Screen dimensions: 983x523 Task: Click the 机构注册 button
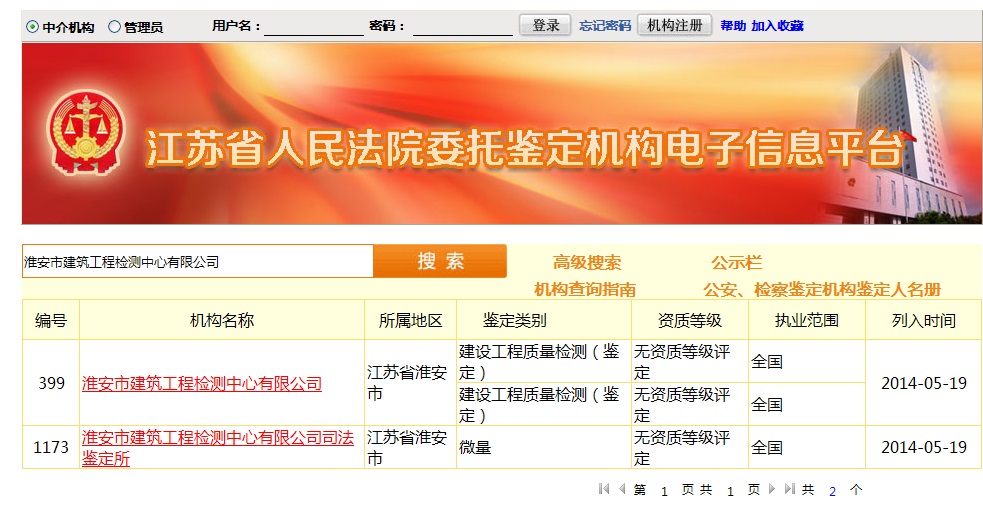coord(675,26)
